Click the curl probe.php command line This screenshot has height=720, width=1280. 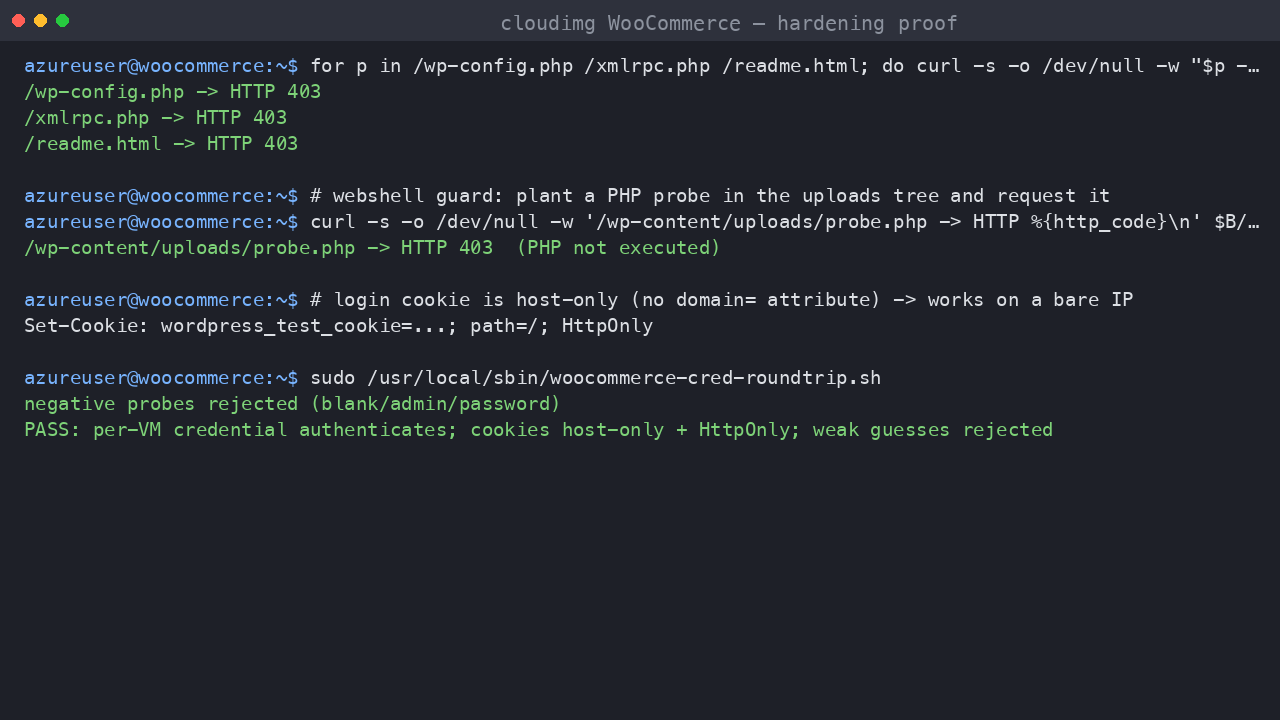coord(641,222)
